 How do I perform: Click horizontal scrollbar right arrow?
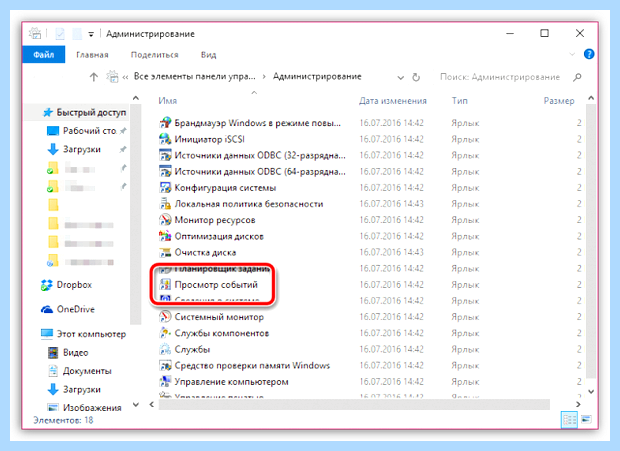578,404
